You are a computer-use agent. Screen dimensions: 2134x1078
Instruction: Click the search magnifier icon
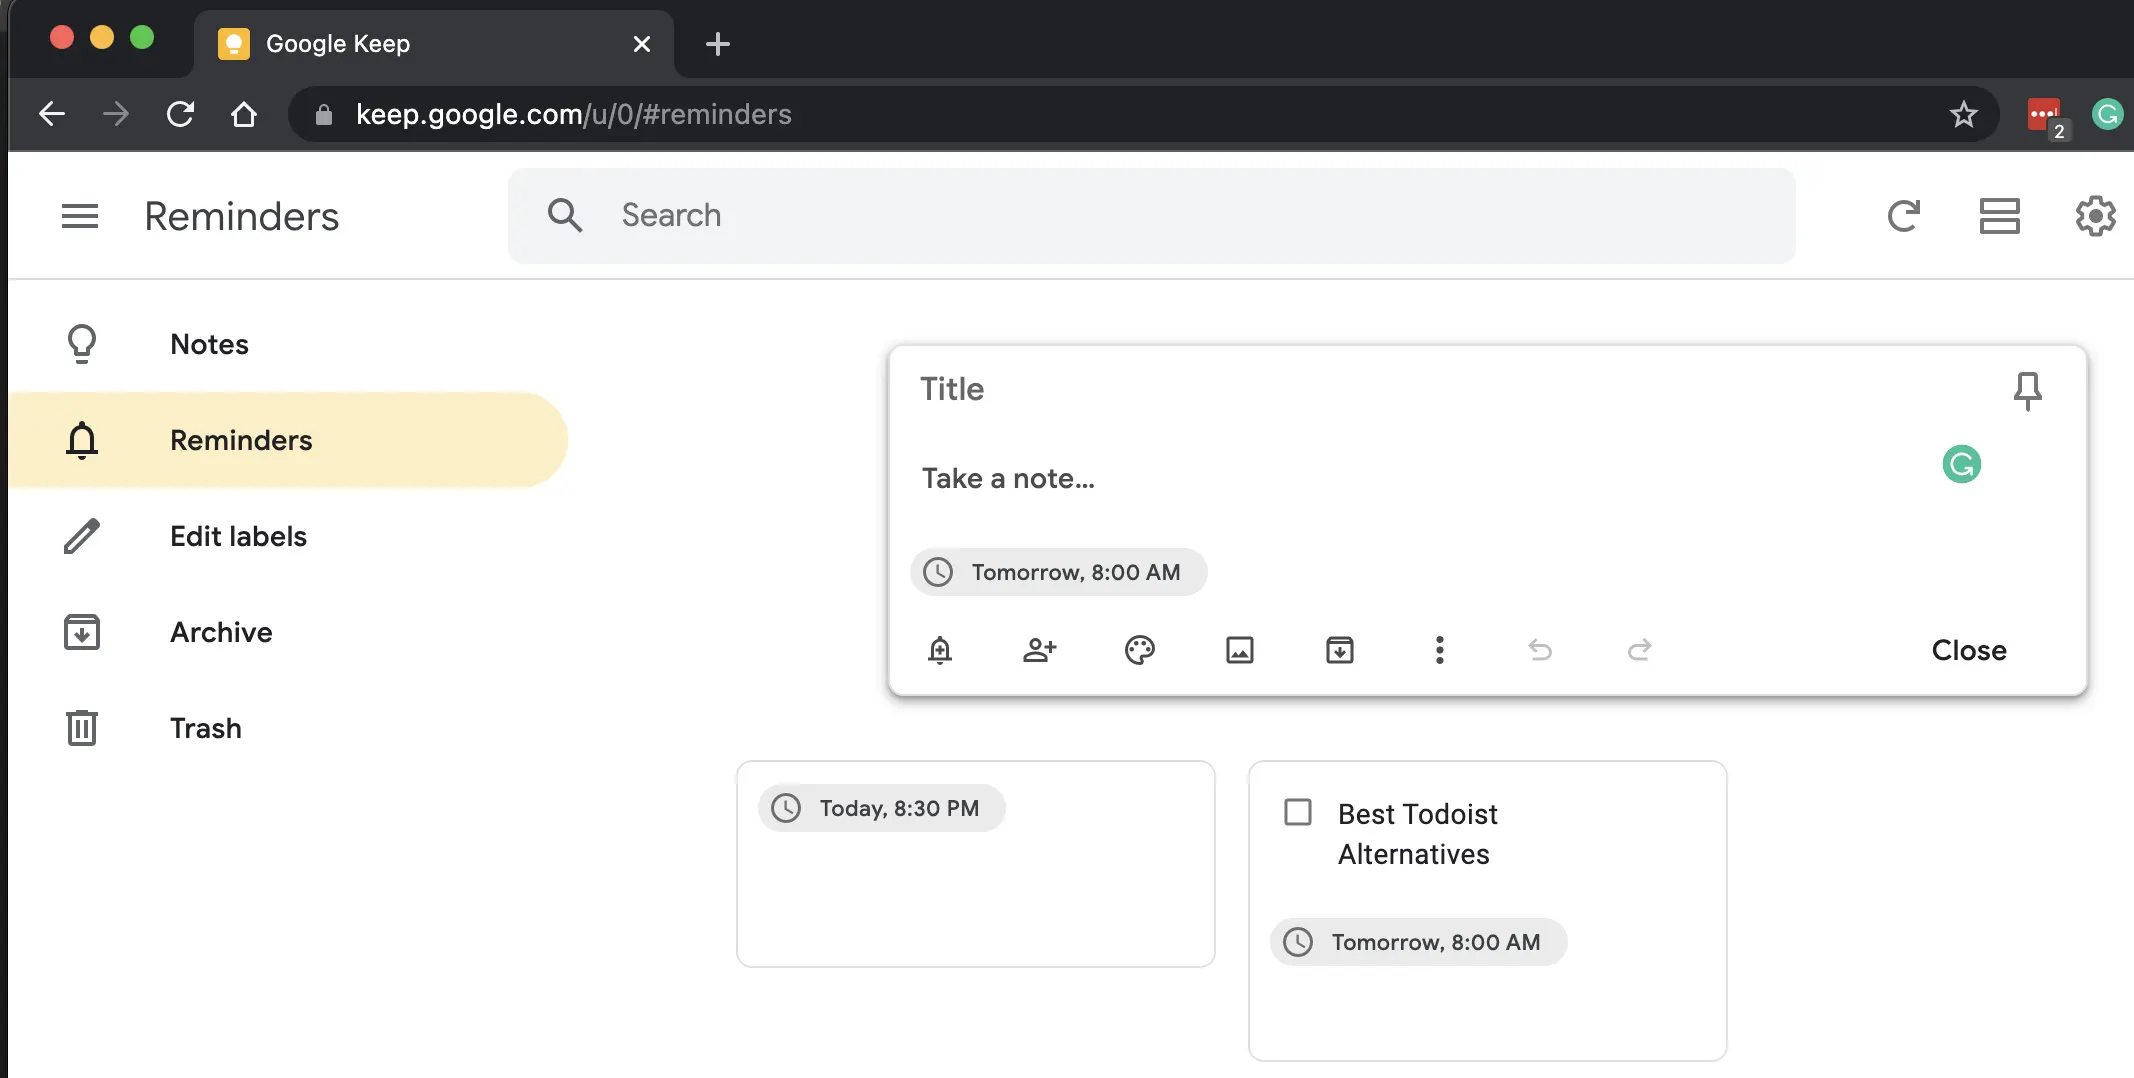565,215
